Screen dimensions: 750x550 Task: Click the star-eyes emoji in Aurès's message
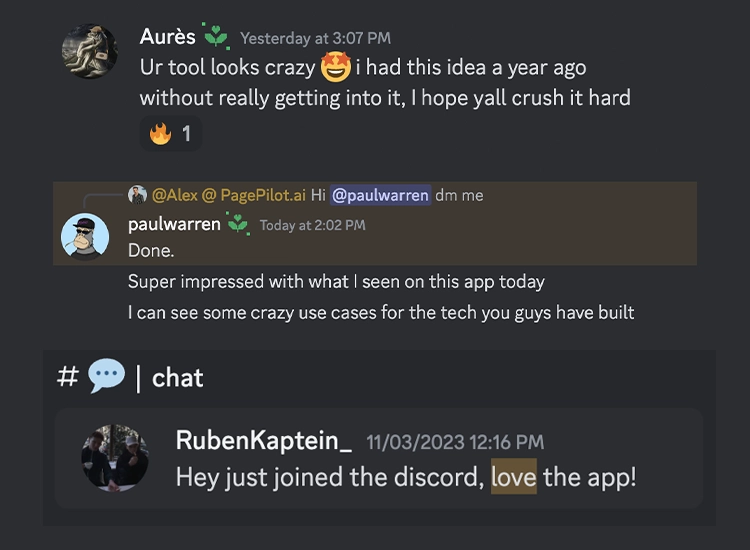(334, 68)
